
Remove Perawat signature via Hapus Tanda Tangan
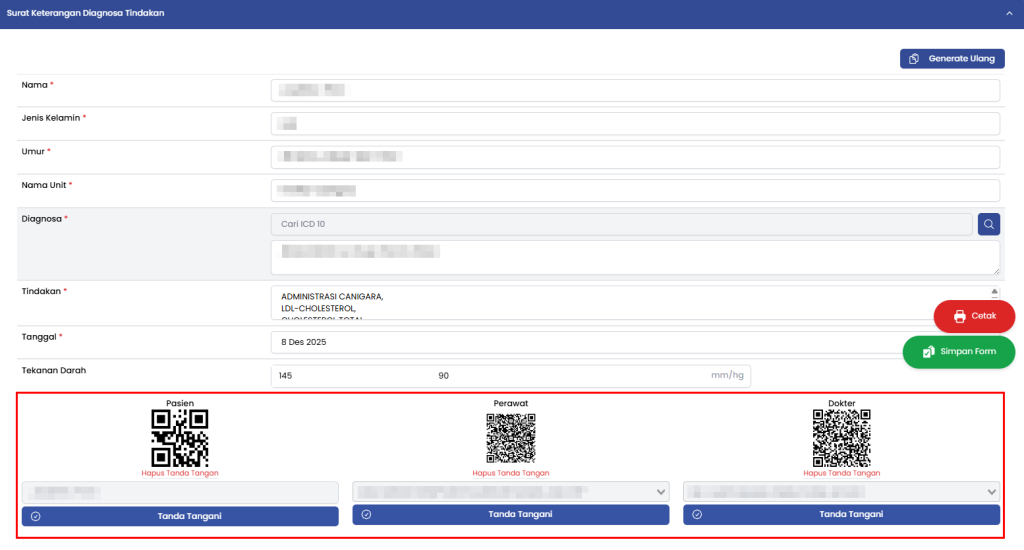click(511, 473)
